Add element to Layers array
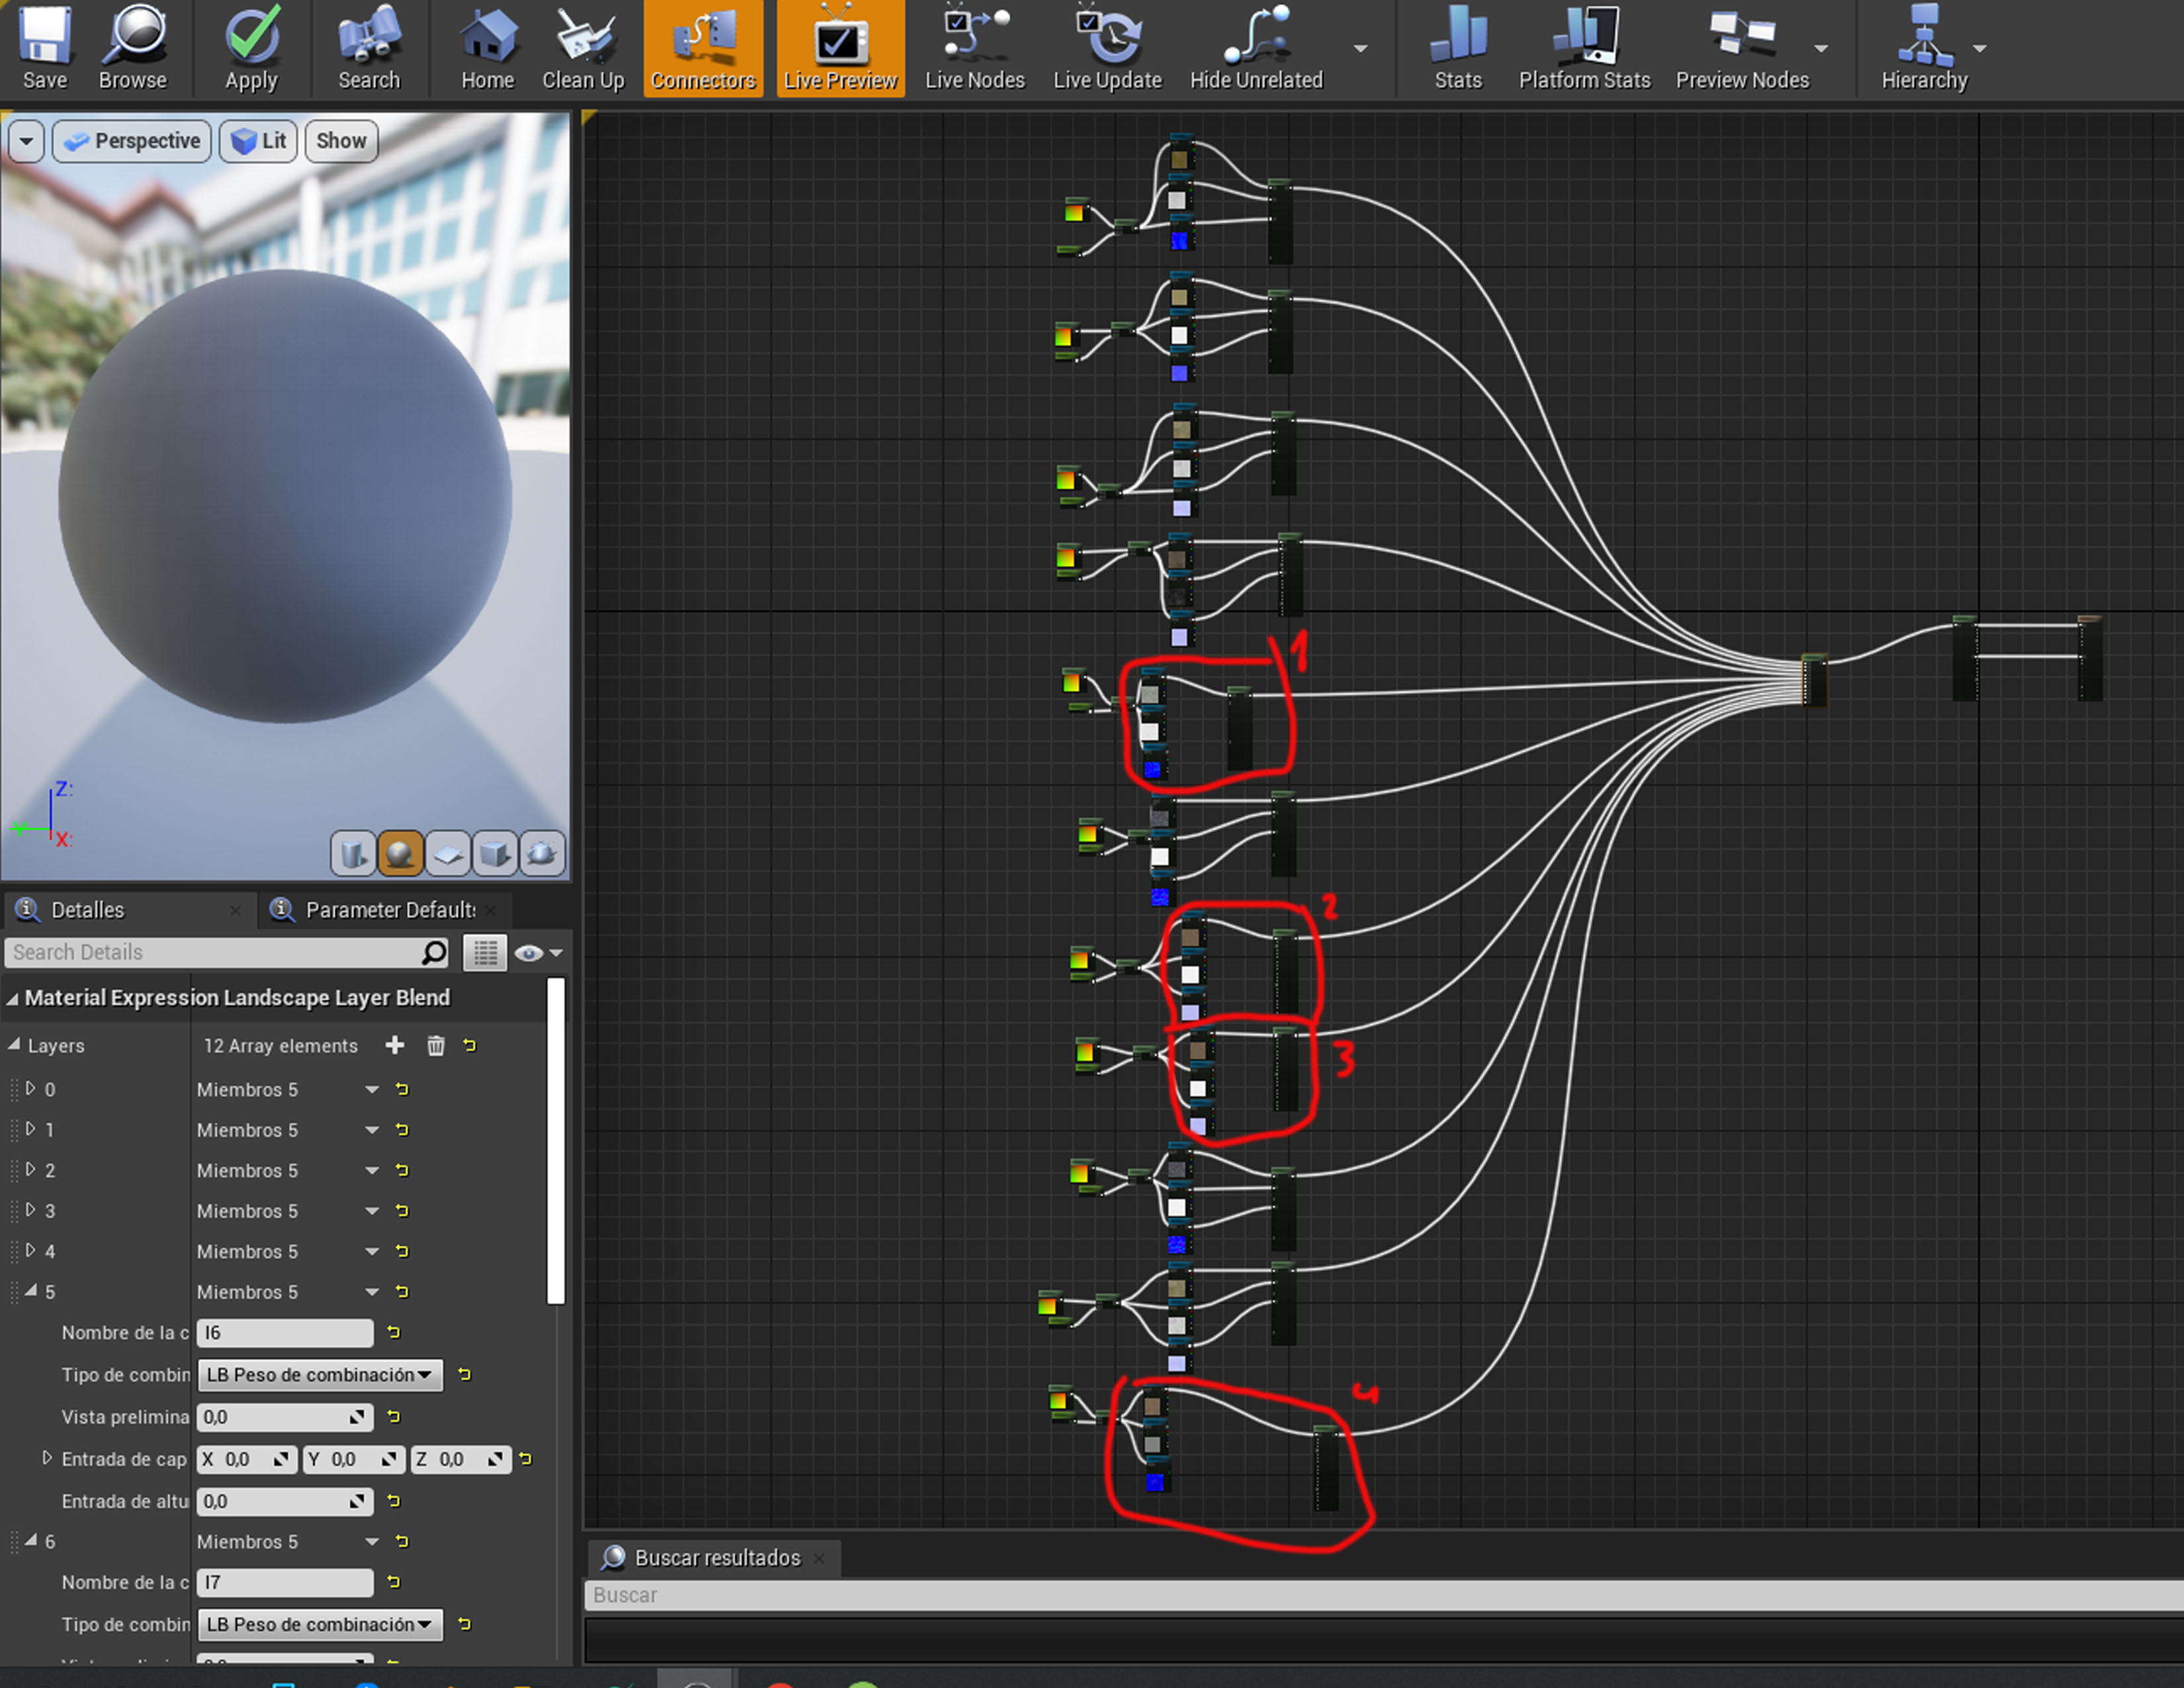This screenshot has width=2184, height=1688. coord(395,1045)
